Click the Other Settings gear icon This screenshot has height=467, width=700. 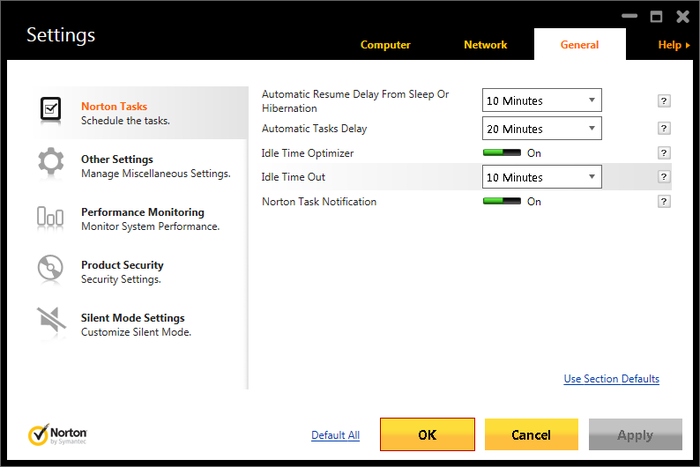pyautogui.click(x=50, y=162)
